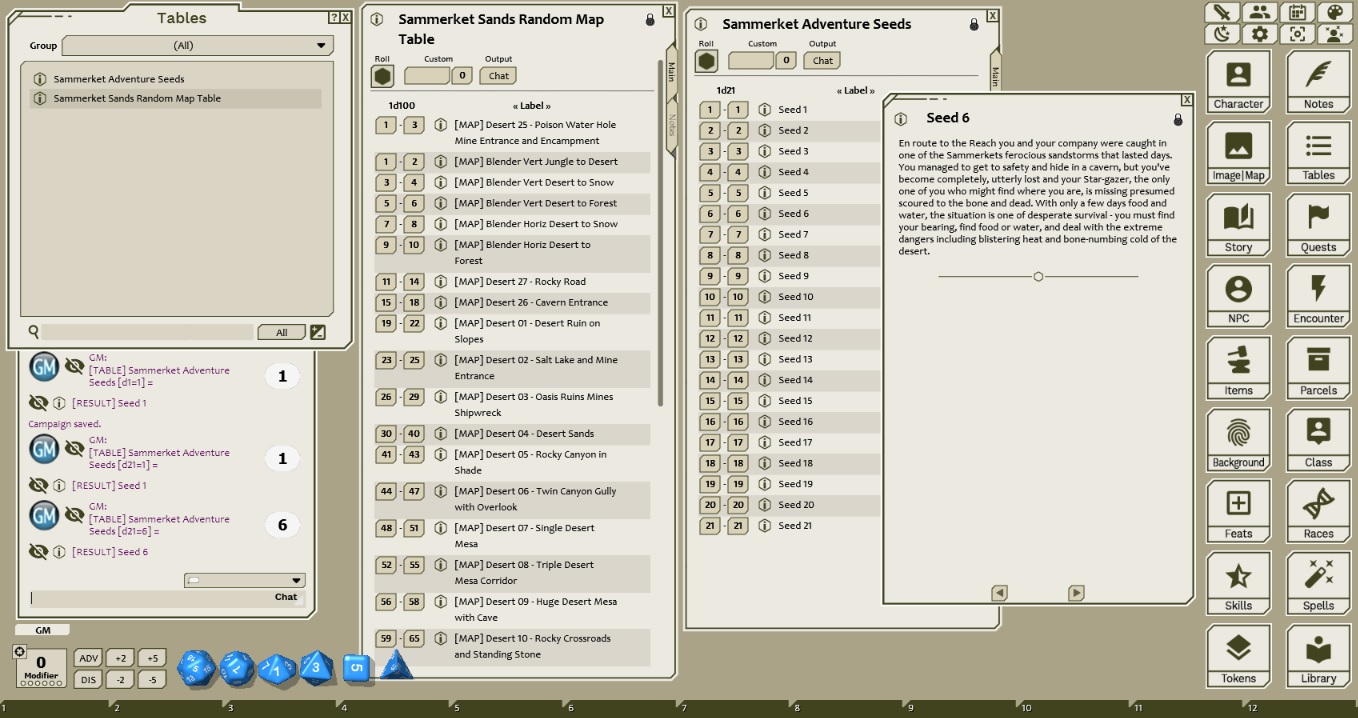Open the Library sidebar icon
Screen dimensions: 1358x718
[x=1318, y=655]
